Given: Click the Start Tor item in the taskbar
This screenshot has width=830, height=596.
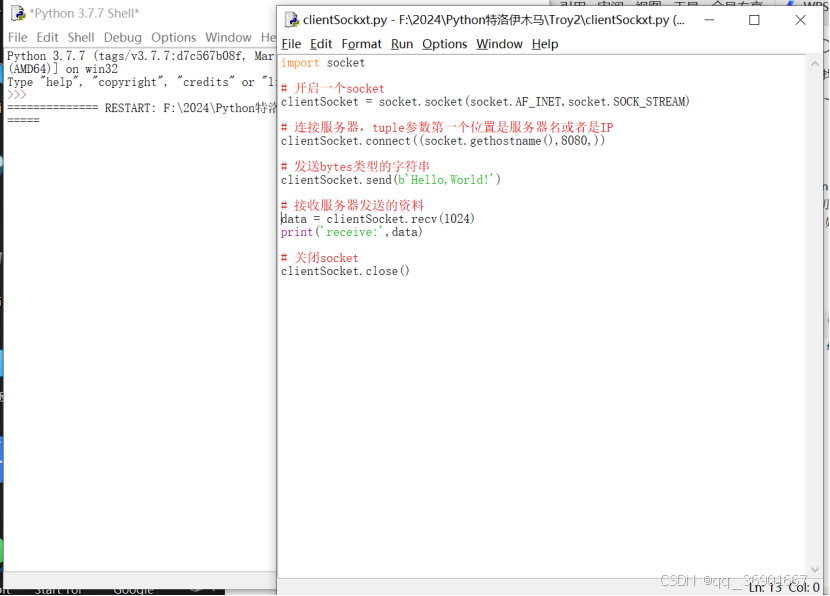Looking at the screenshot, I should click(58, 590).
